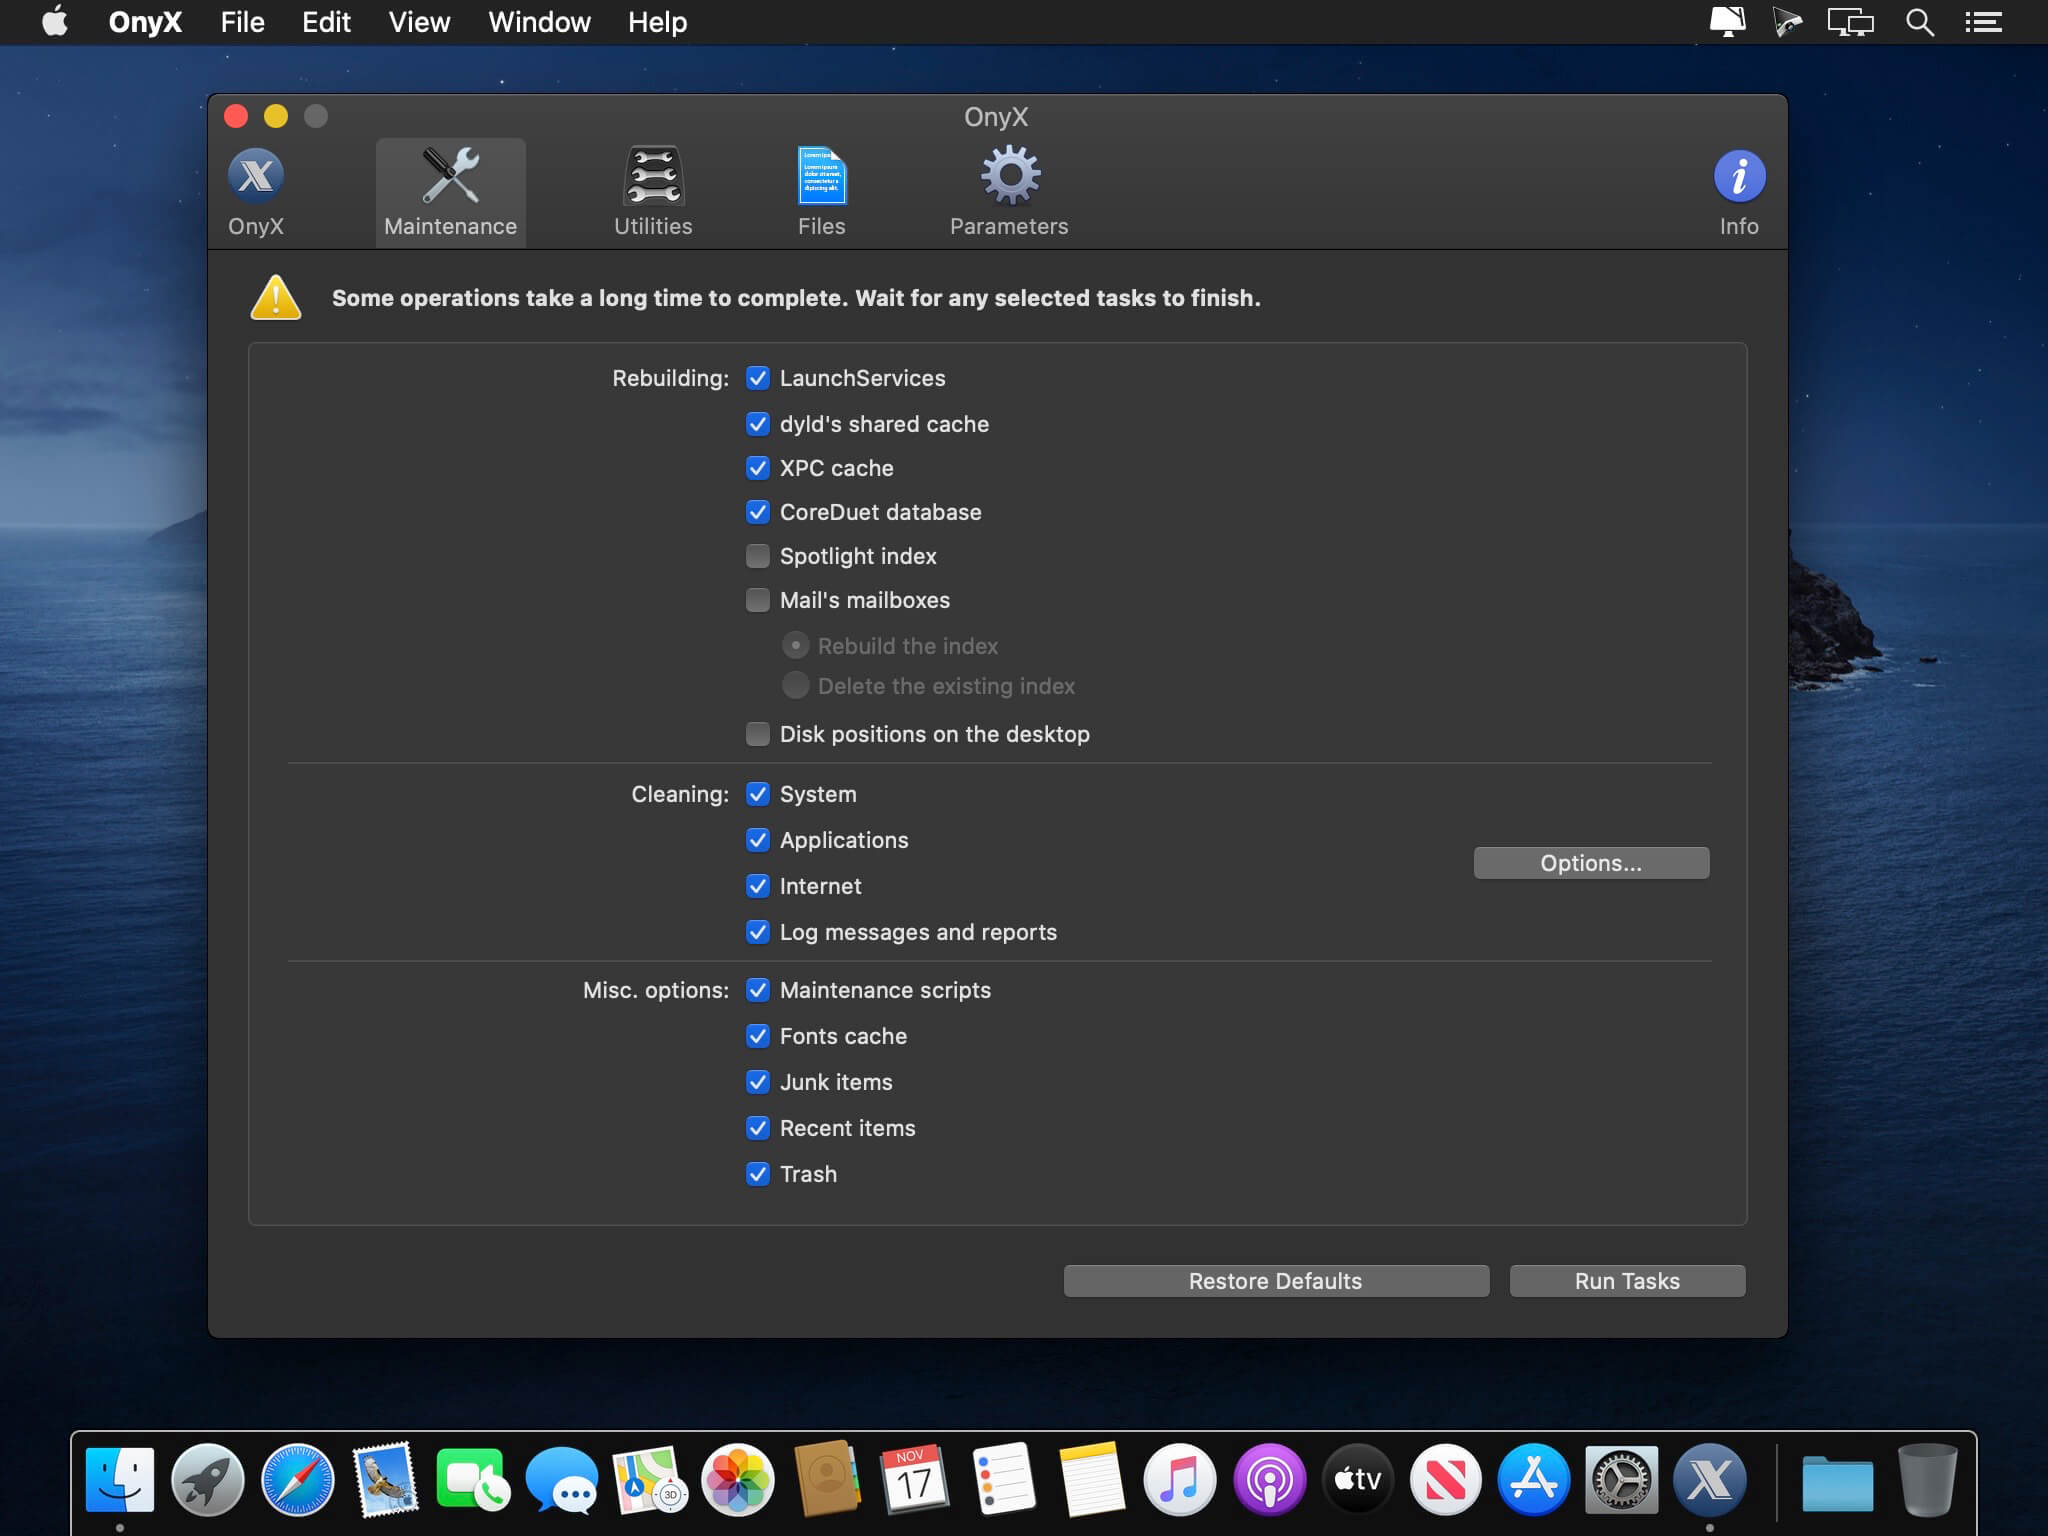The width and height of the screenshot is (2048, 1536).
Task: Uncheck Applications cleaning
Action: (758, 840)
